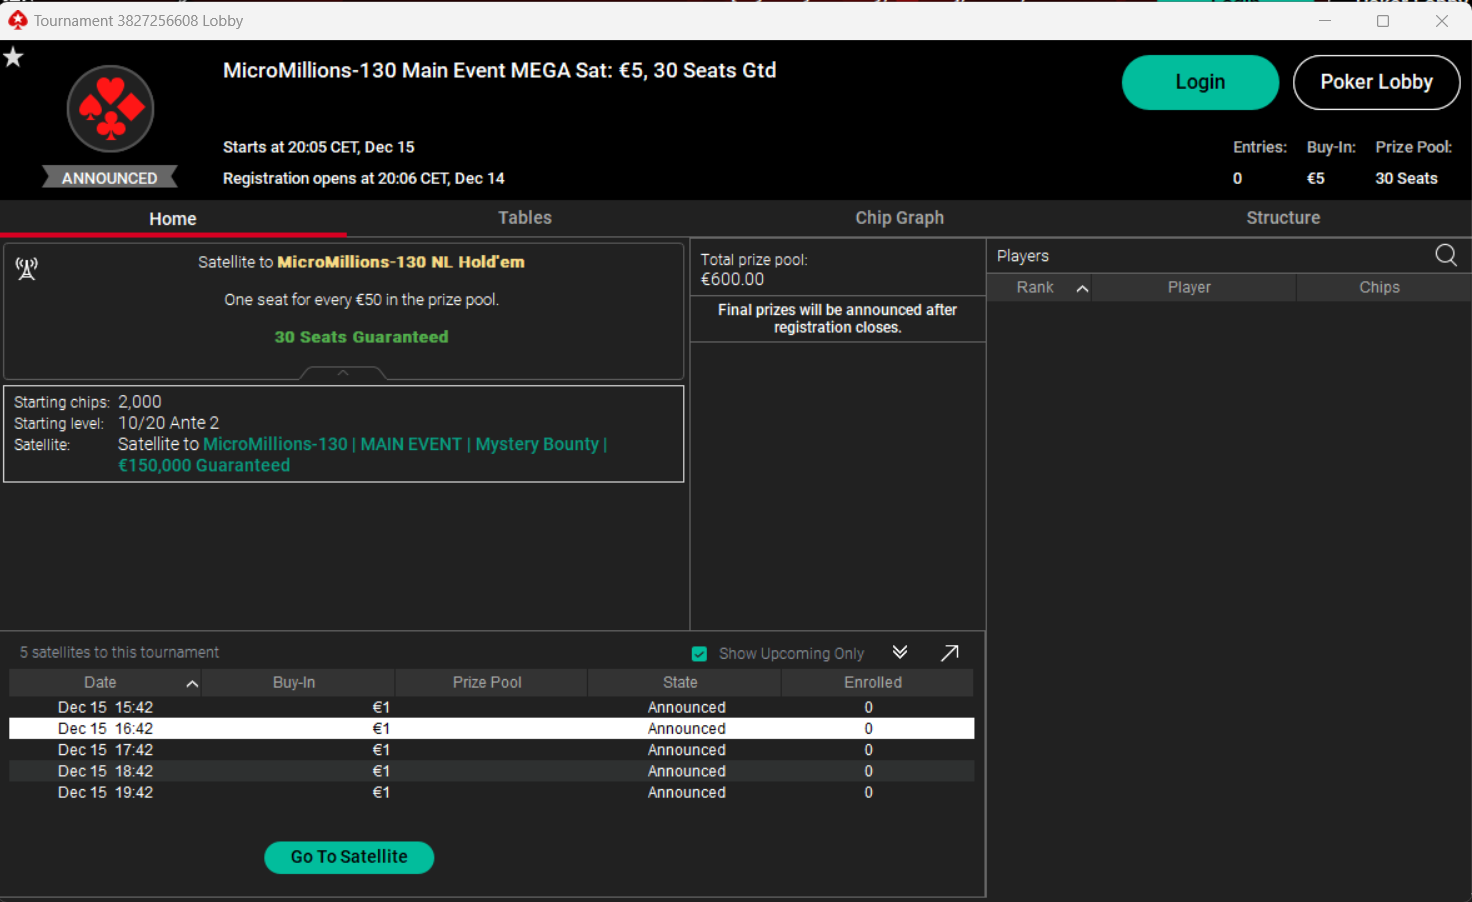The image size is (1472, 902).
Task: Sort satellites by State column
Action: (683, 682)
